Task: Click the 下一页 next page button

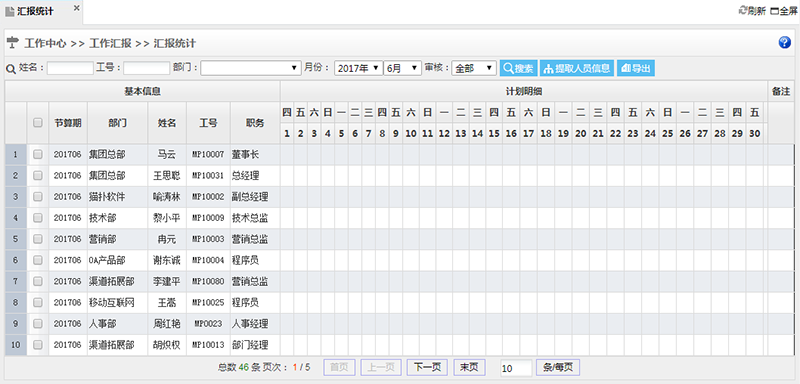Action: click(427, 367)
